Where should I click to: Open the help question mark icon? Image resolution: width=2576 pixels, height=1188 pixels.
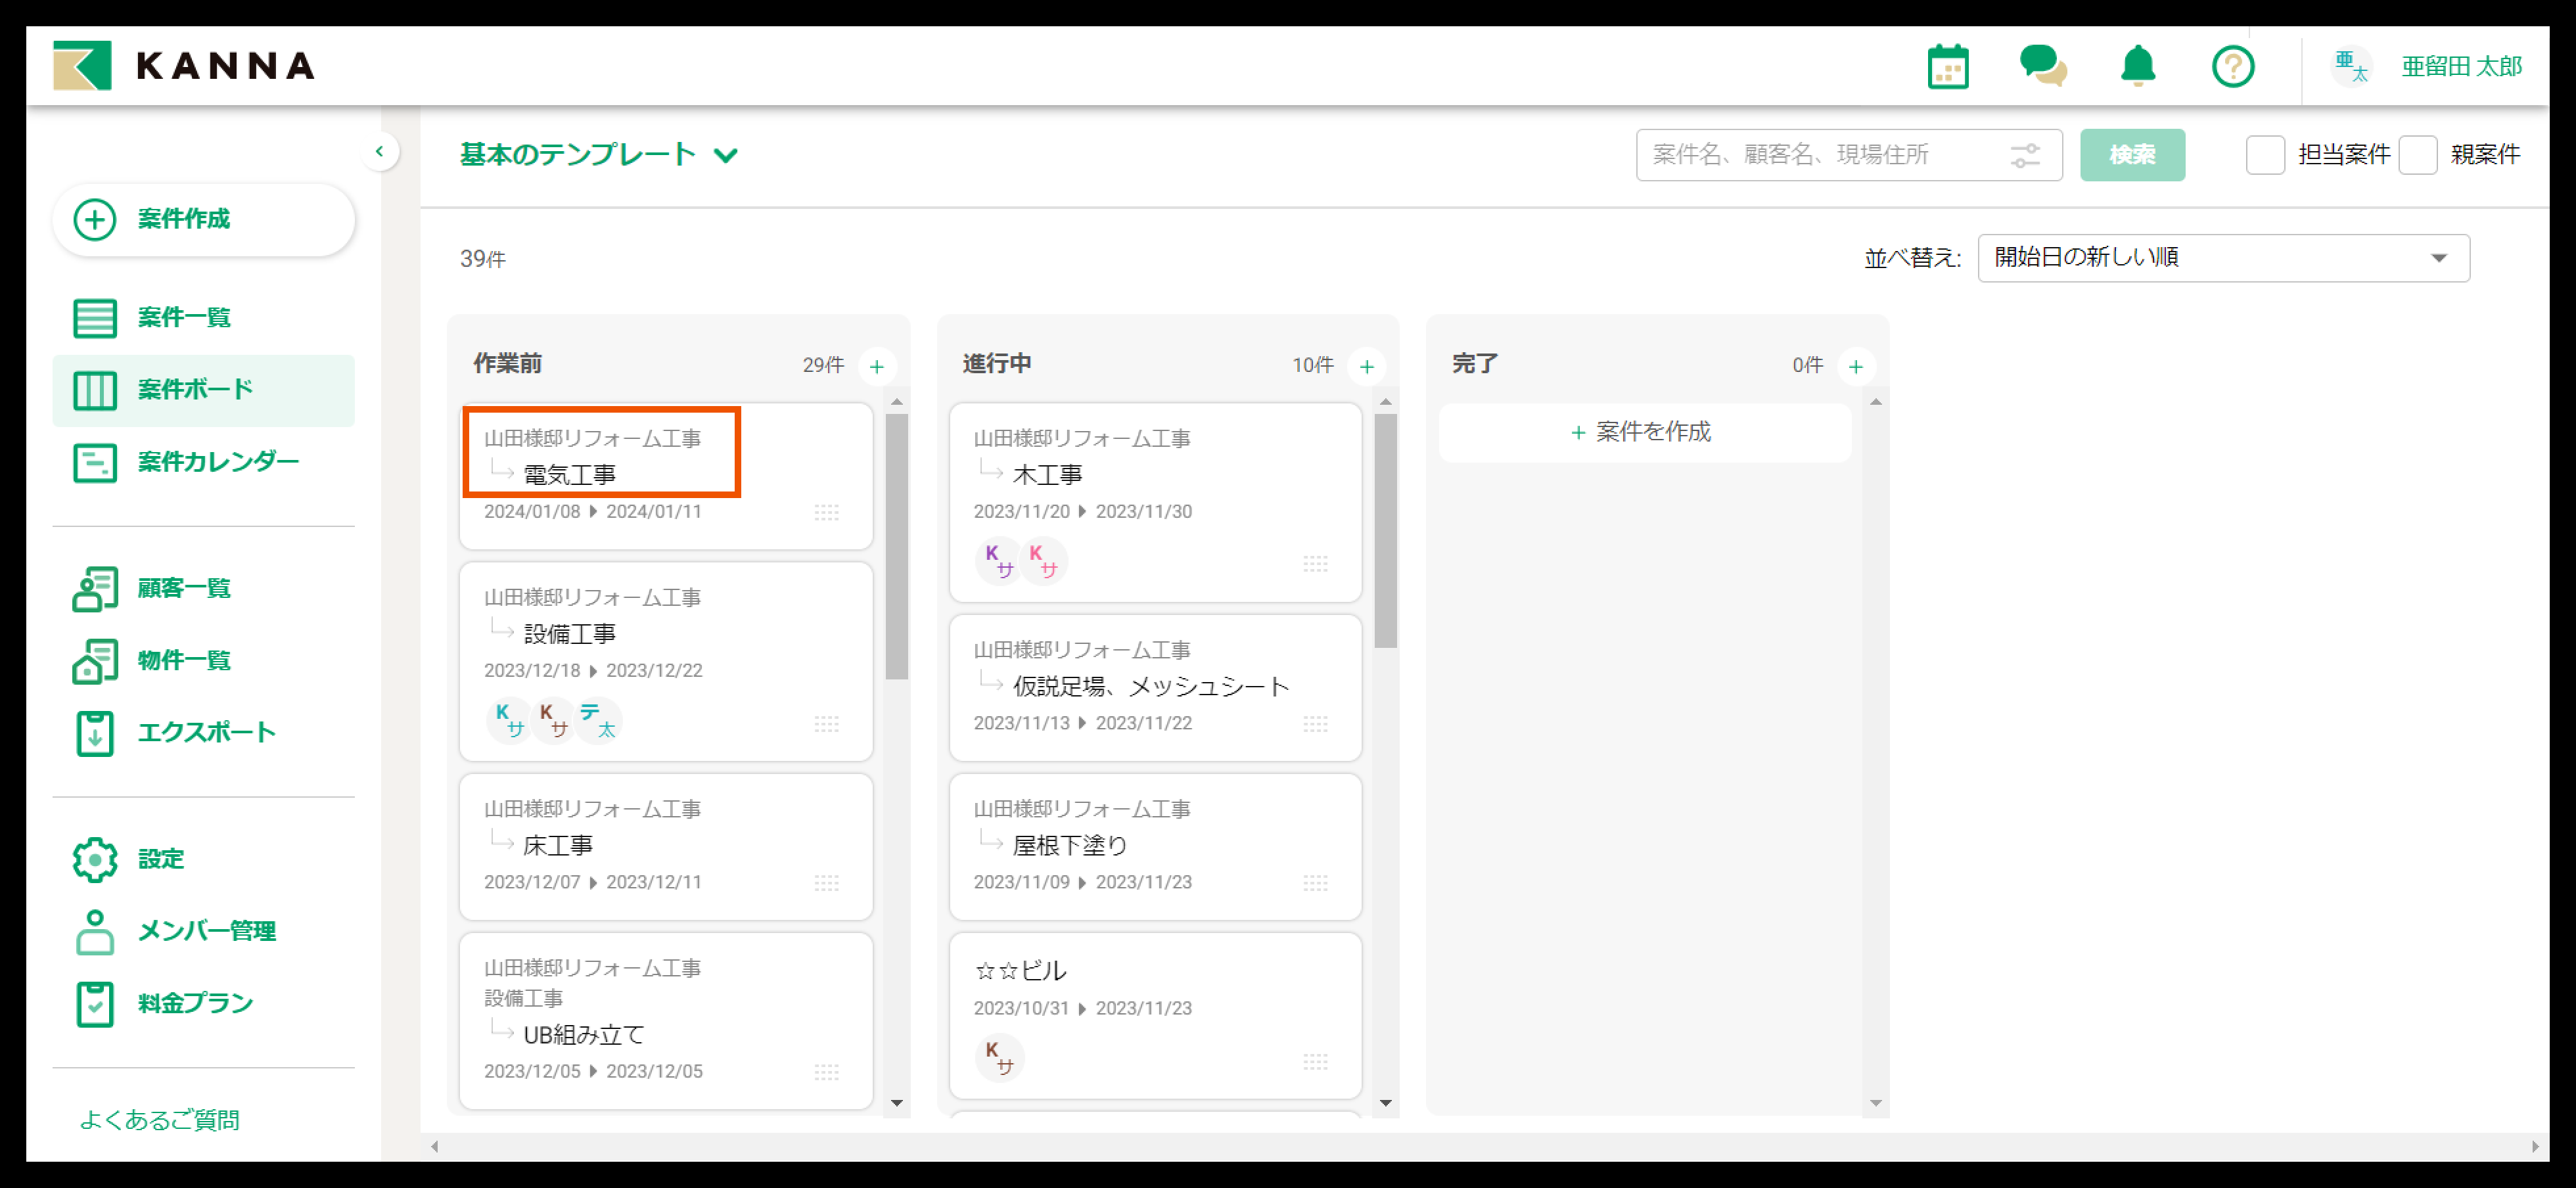(2232, 67)
